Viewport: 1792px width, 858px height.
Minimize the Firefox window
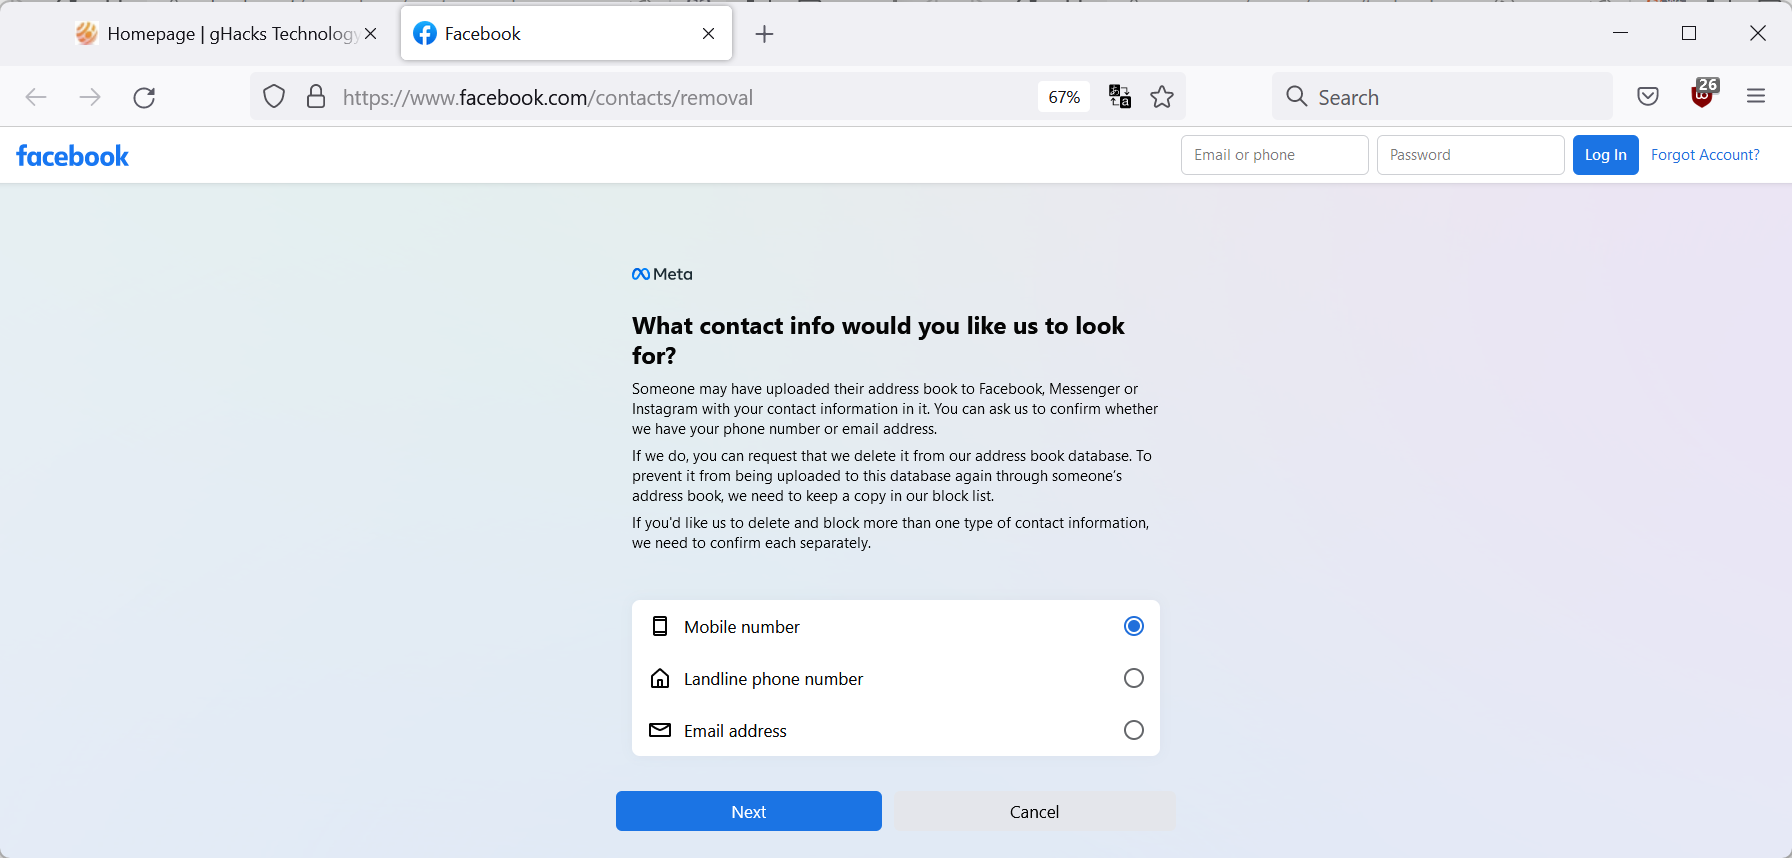pos(1621,33)
